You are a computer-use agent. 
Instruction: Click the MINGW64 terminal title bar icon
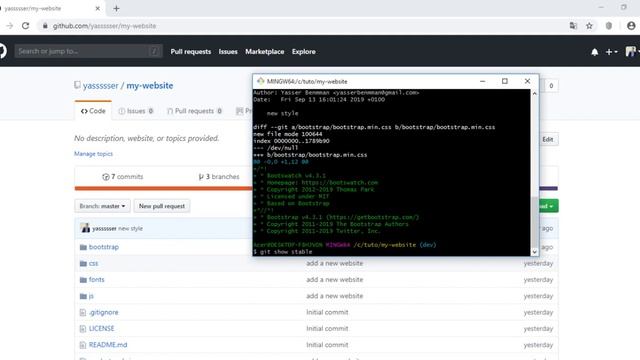pos(260,81)
